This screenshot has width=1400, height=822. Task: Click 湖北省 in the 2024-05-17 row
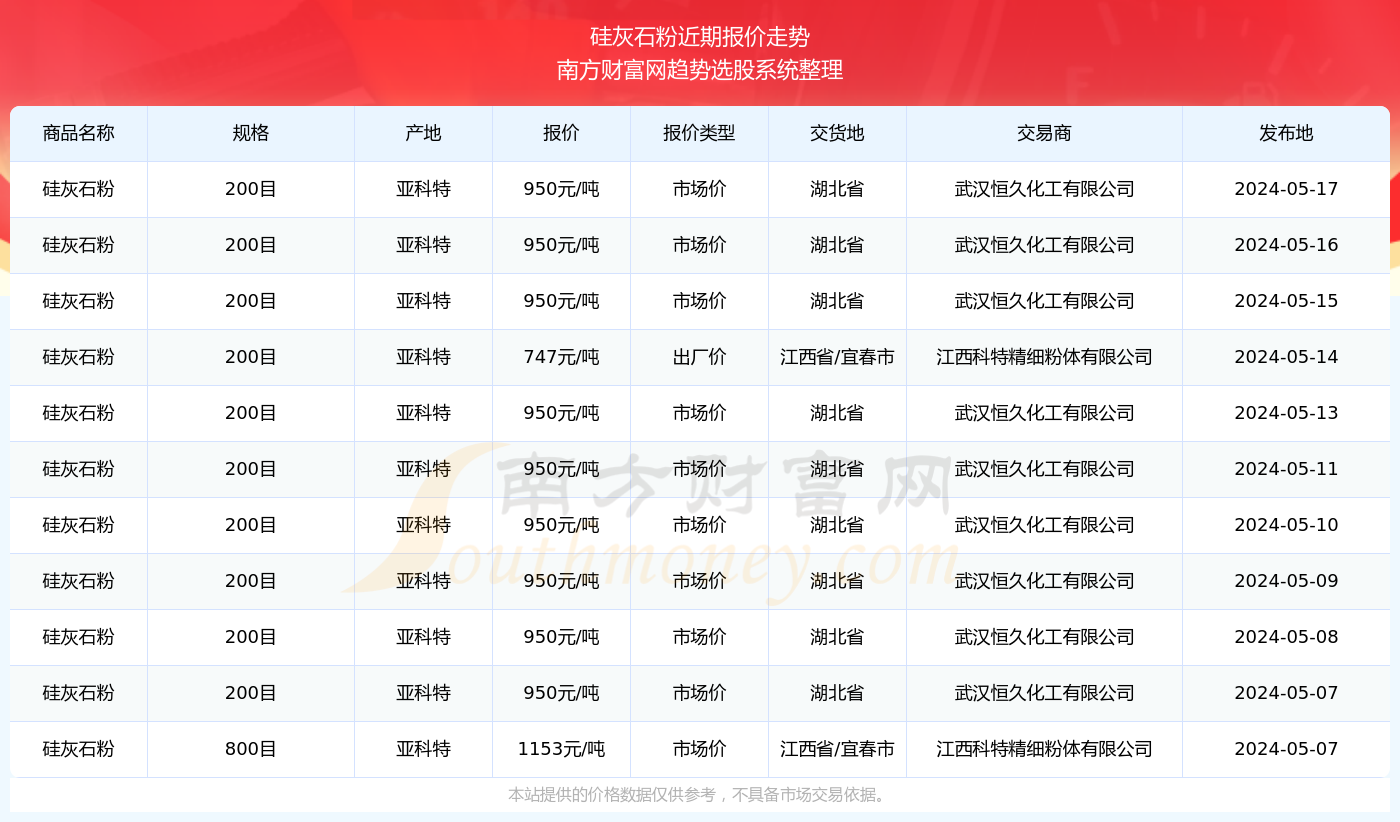(x=837, y=189)
